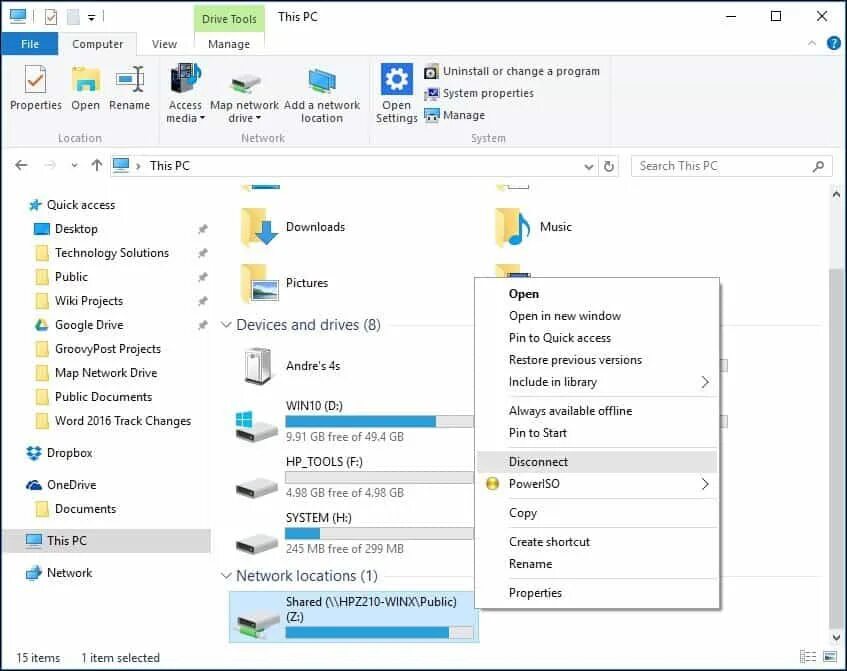Image resolution: width=847 pixels, height=671 pixels.
Task: Click the Open Settings gear icon
Action: tap(396, 79)
